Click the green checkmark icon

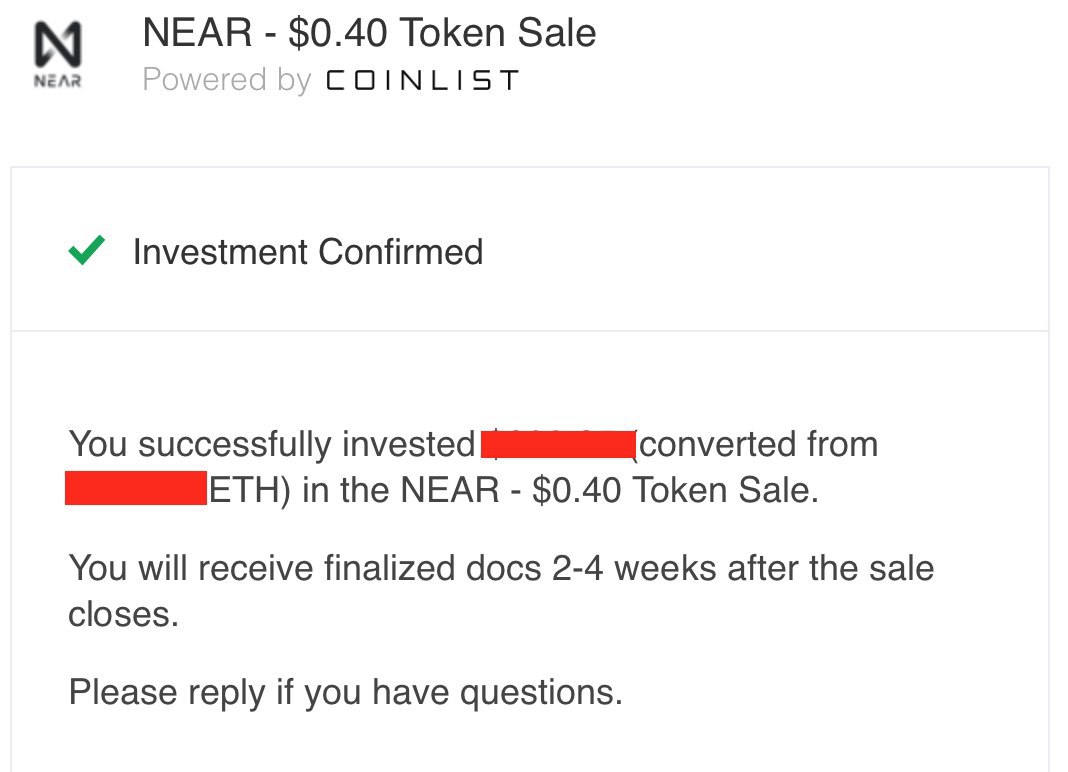87,250
